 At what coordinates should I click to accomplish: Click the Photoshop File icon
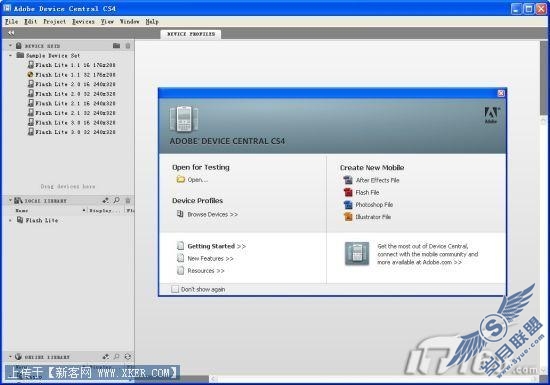[348, 204]
